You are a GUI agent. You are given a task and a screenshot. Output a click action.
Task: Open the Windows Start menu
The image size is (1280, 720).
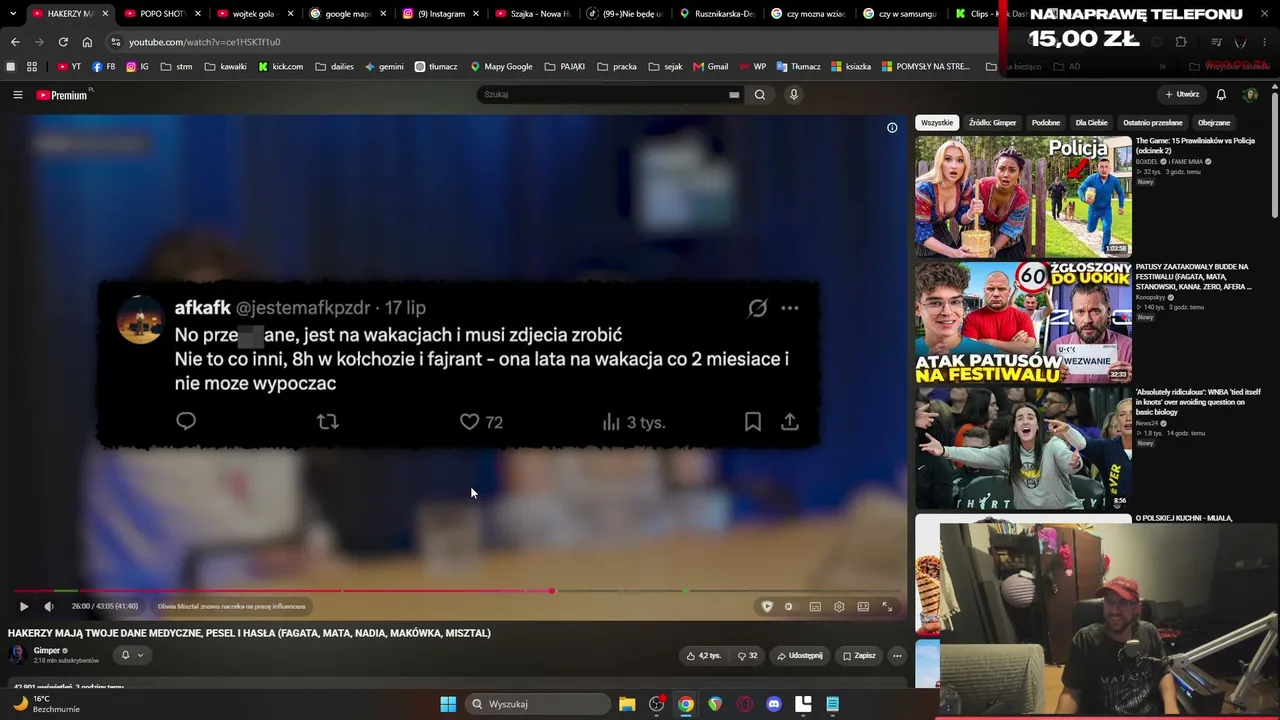[448, 704]
